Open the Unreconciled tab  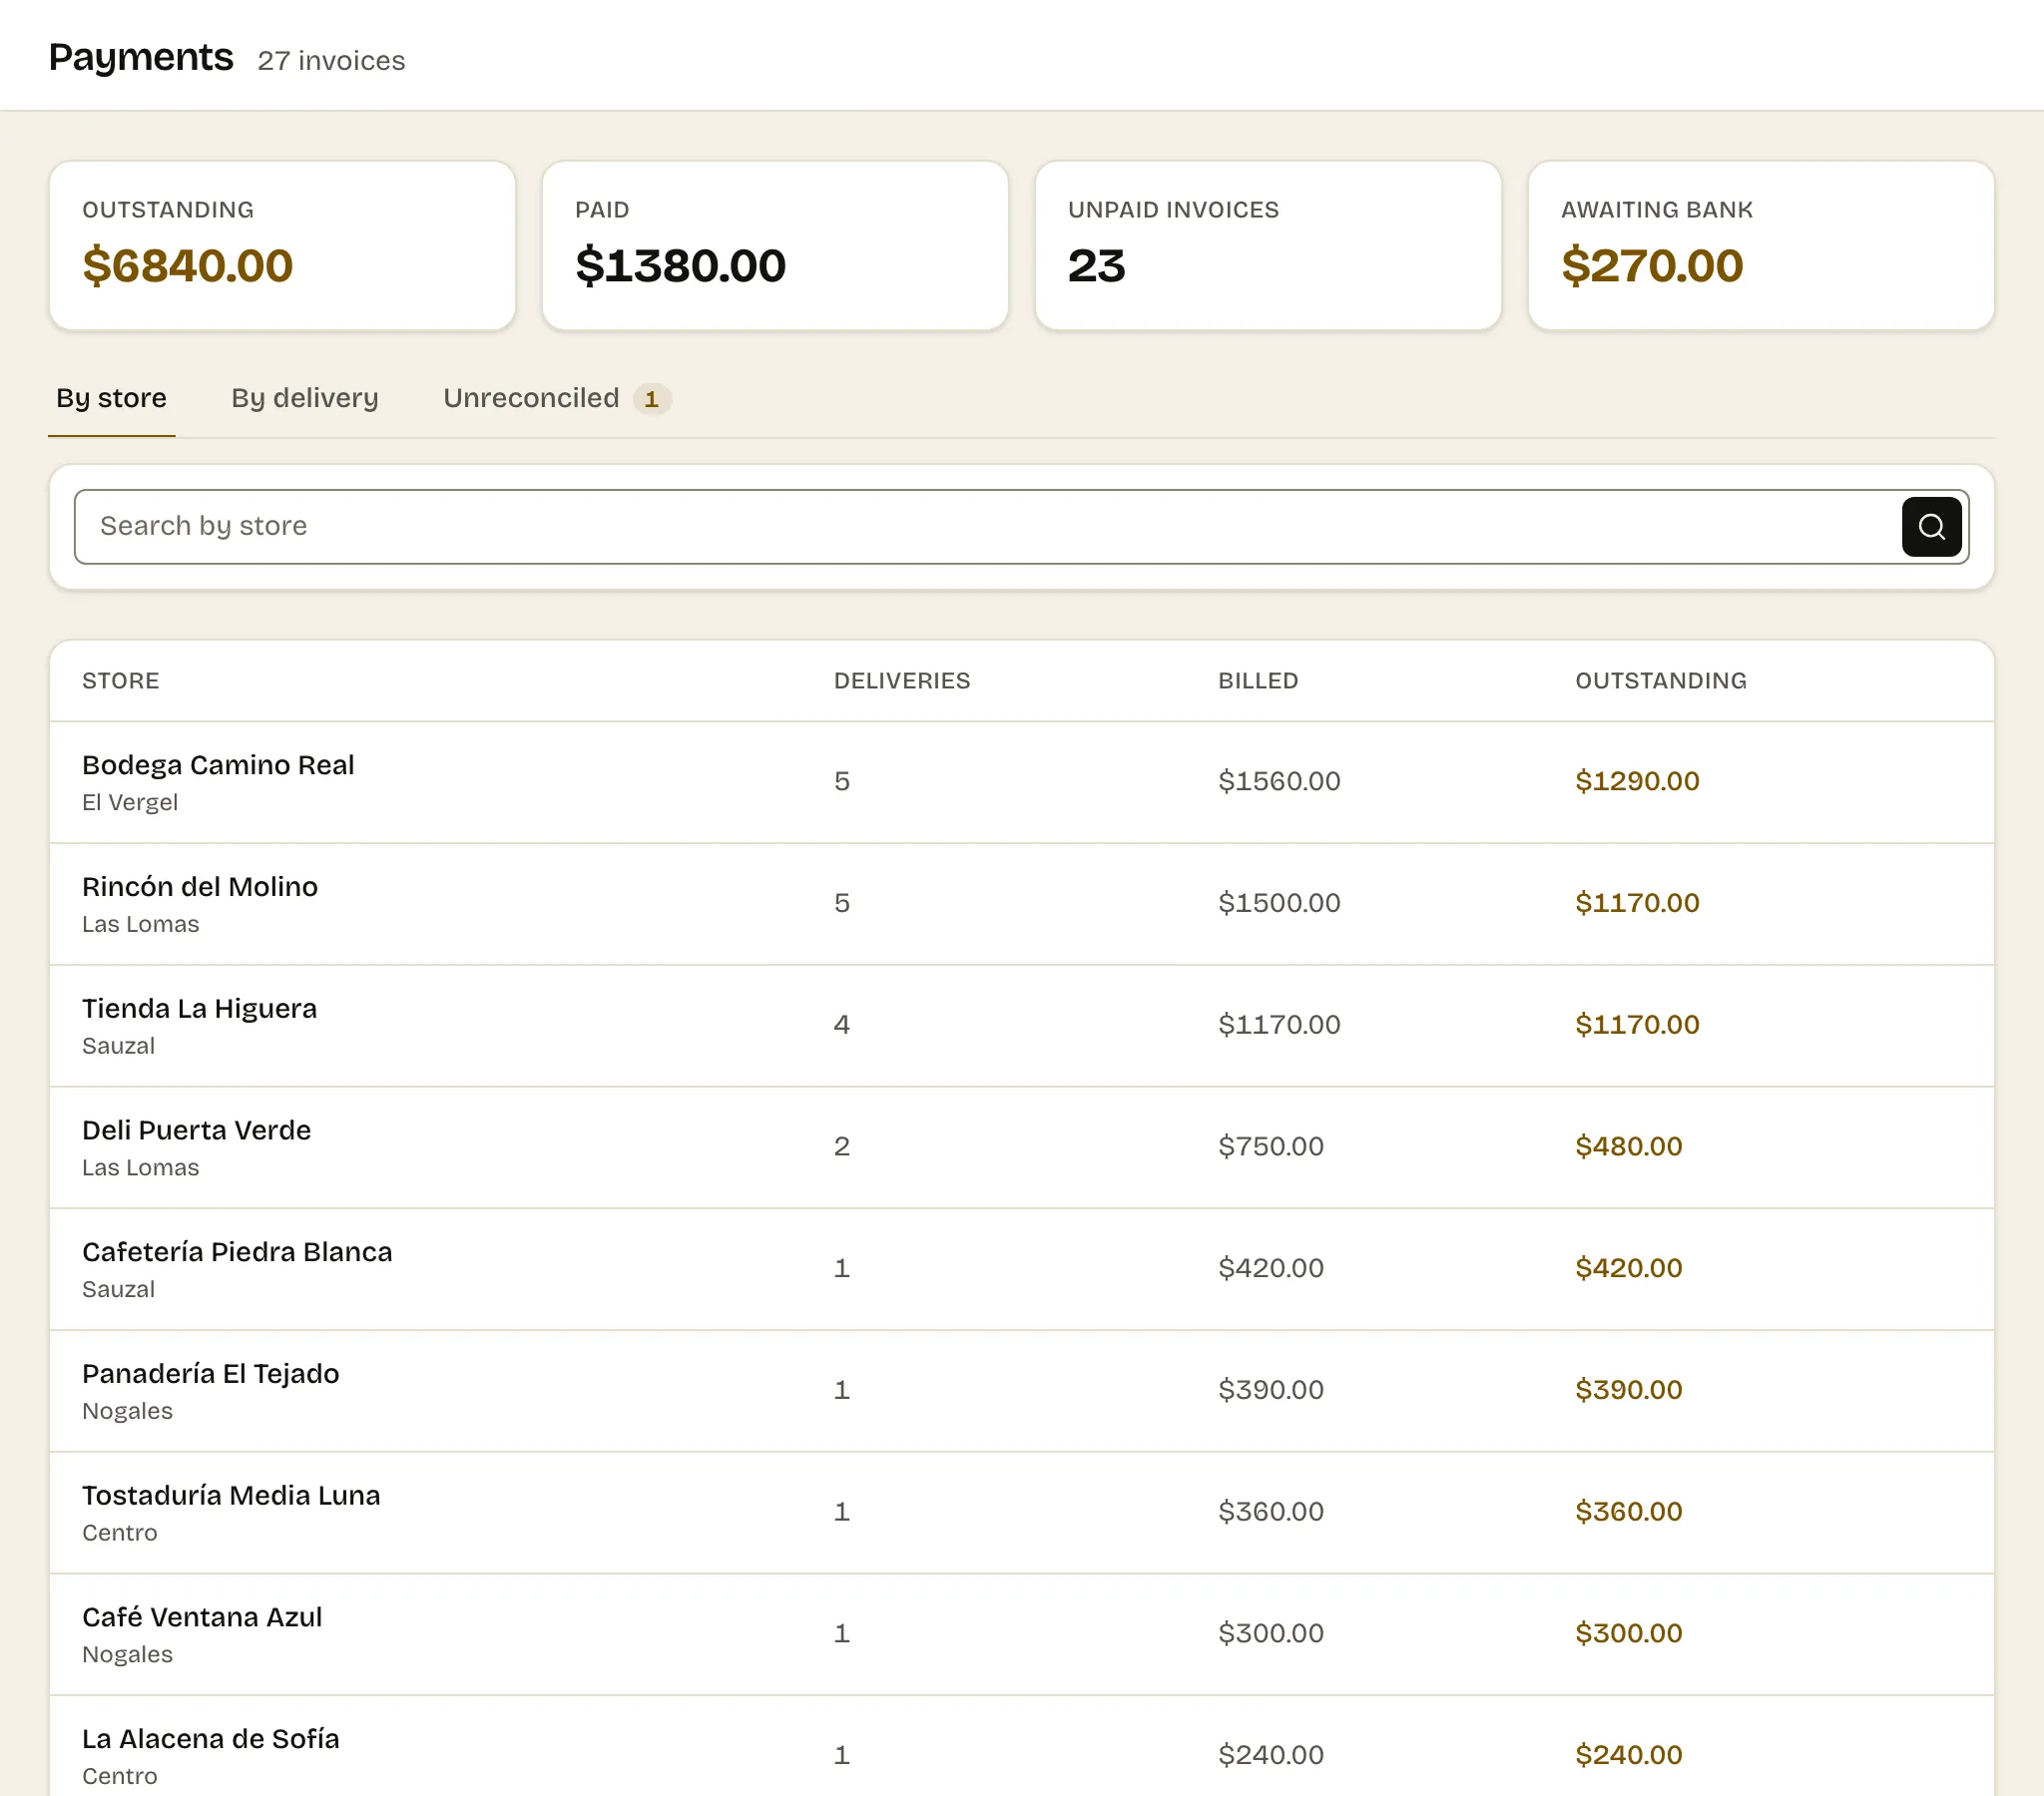click(556, 398)
